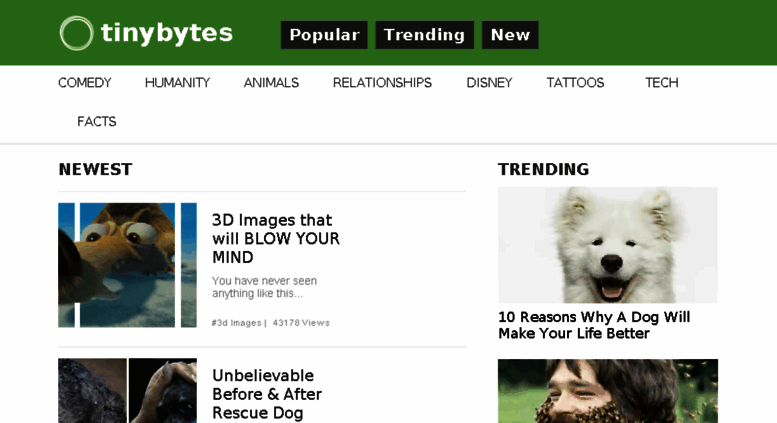Click '43178 Views' text

[301, 323]
